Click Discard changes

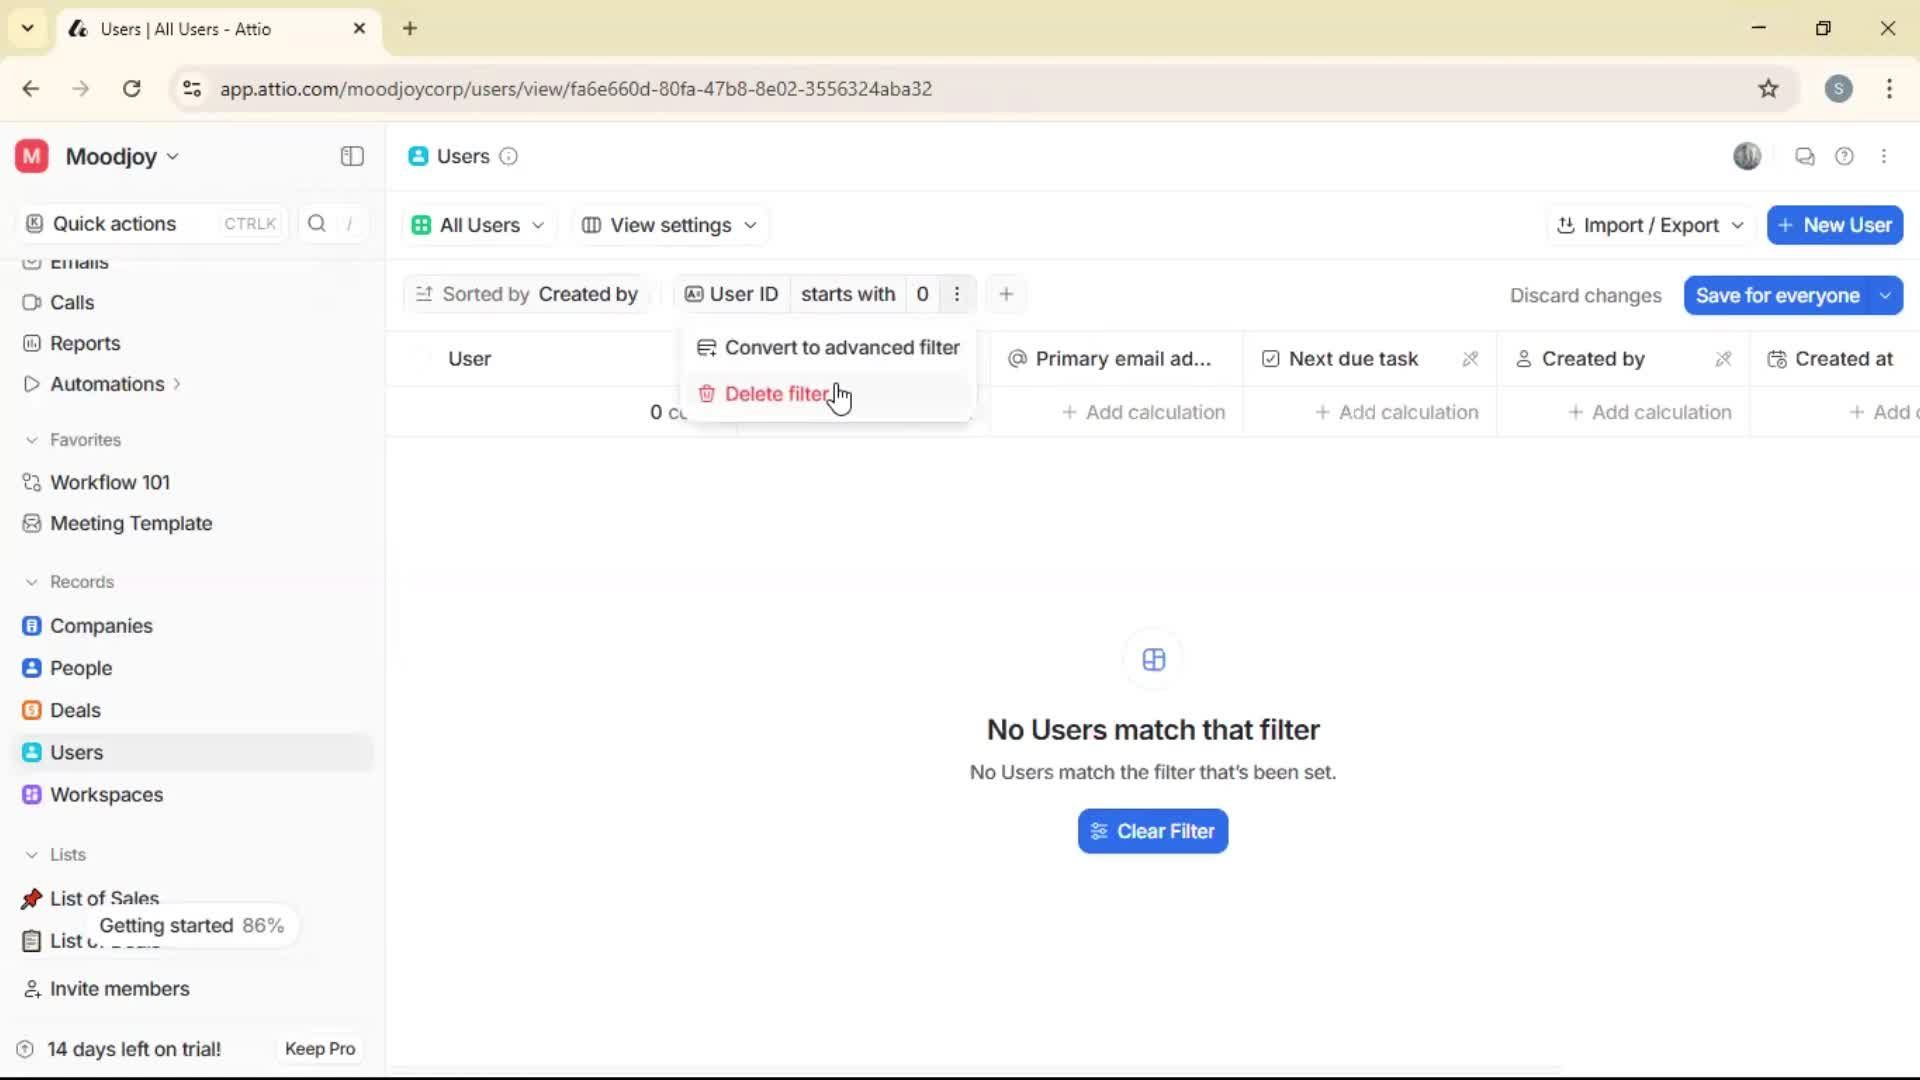coord(1586,295)
